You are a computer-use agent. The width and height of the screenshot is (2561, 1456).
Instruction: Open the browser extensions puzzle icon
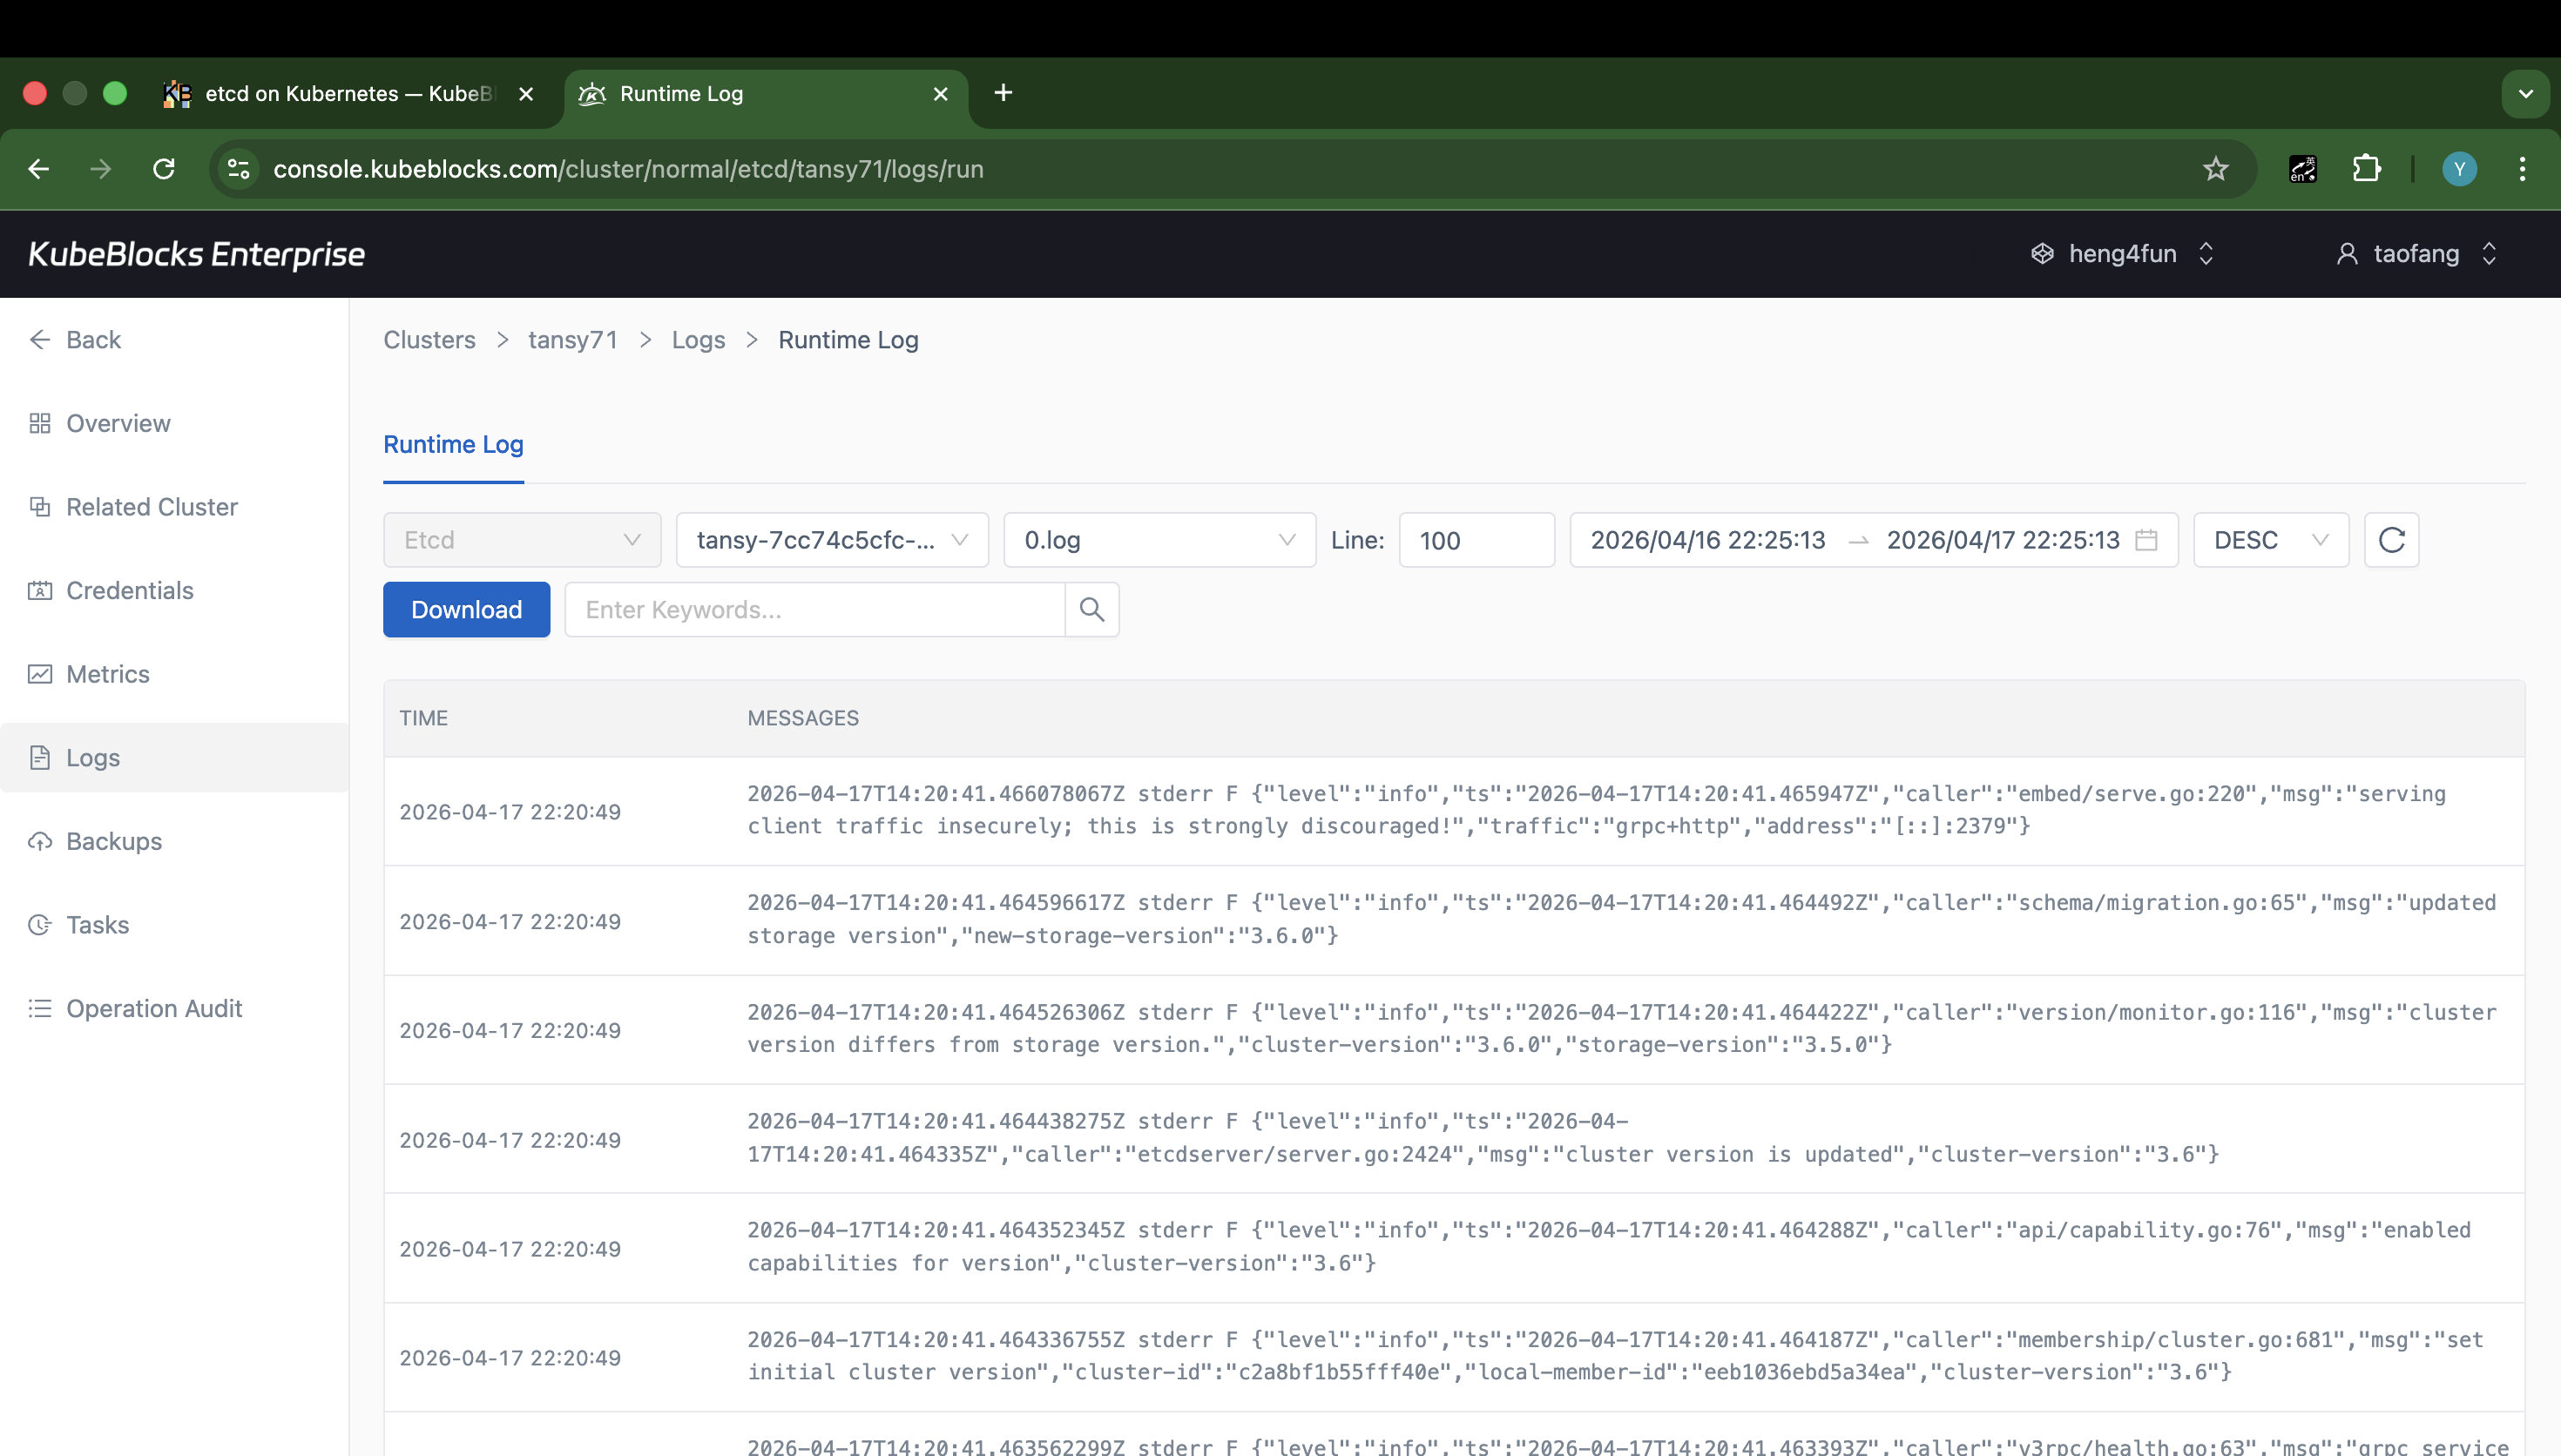[x=2366, y=169]
